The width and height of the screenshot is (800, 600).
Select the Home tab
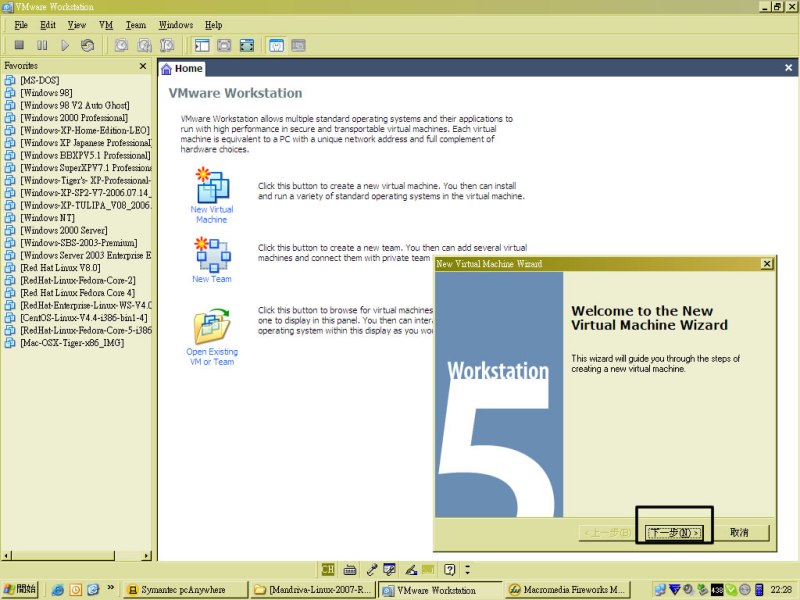[x=182, y=69]
